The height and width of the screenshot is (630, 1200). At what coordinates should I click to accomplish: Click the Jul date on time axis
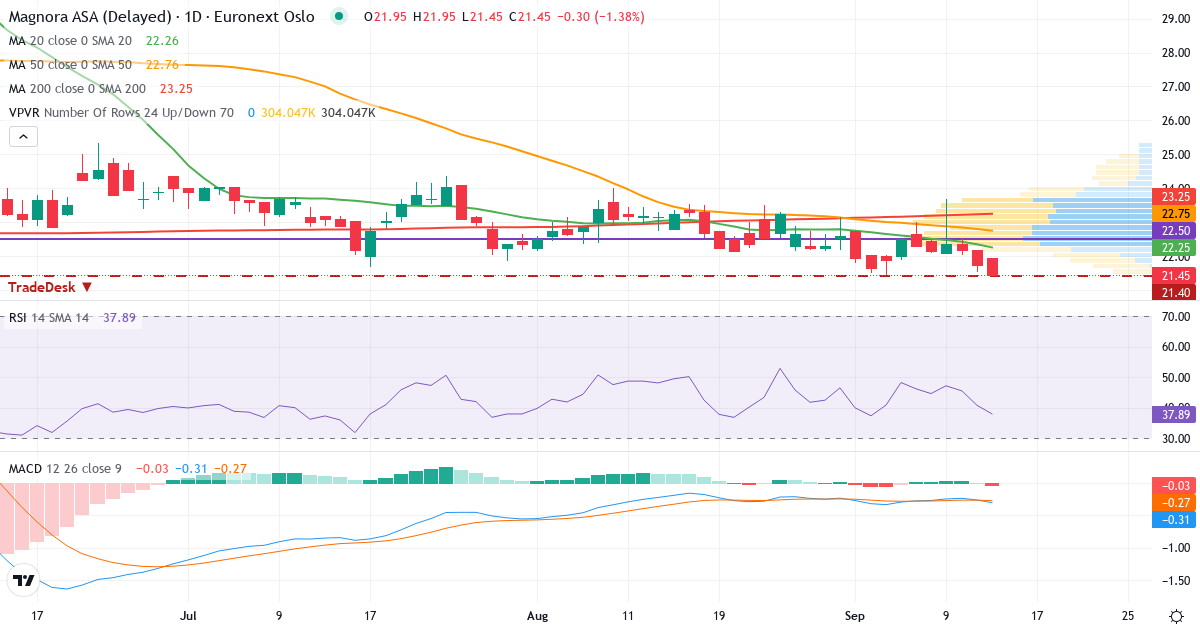pyautogui.click(x=189, y=614)
